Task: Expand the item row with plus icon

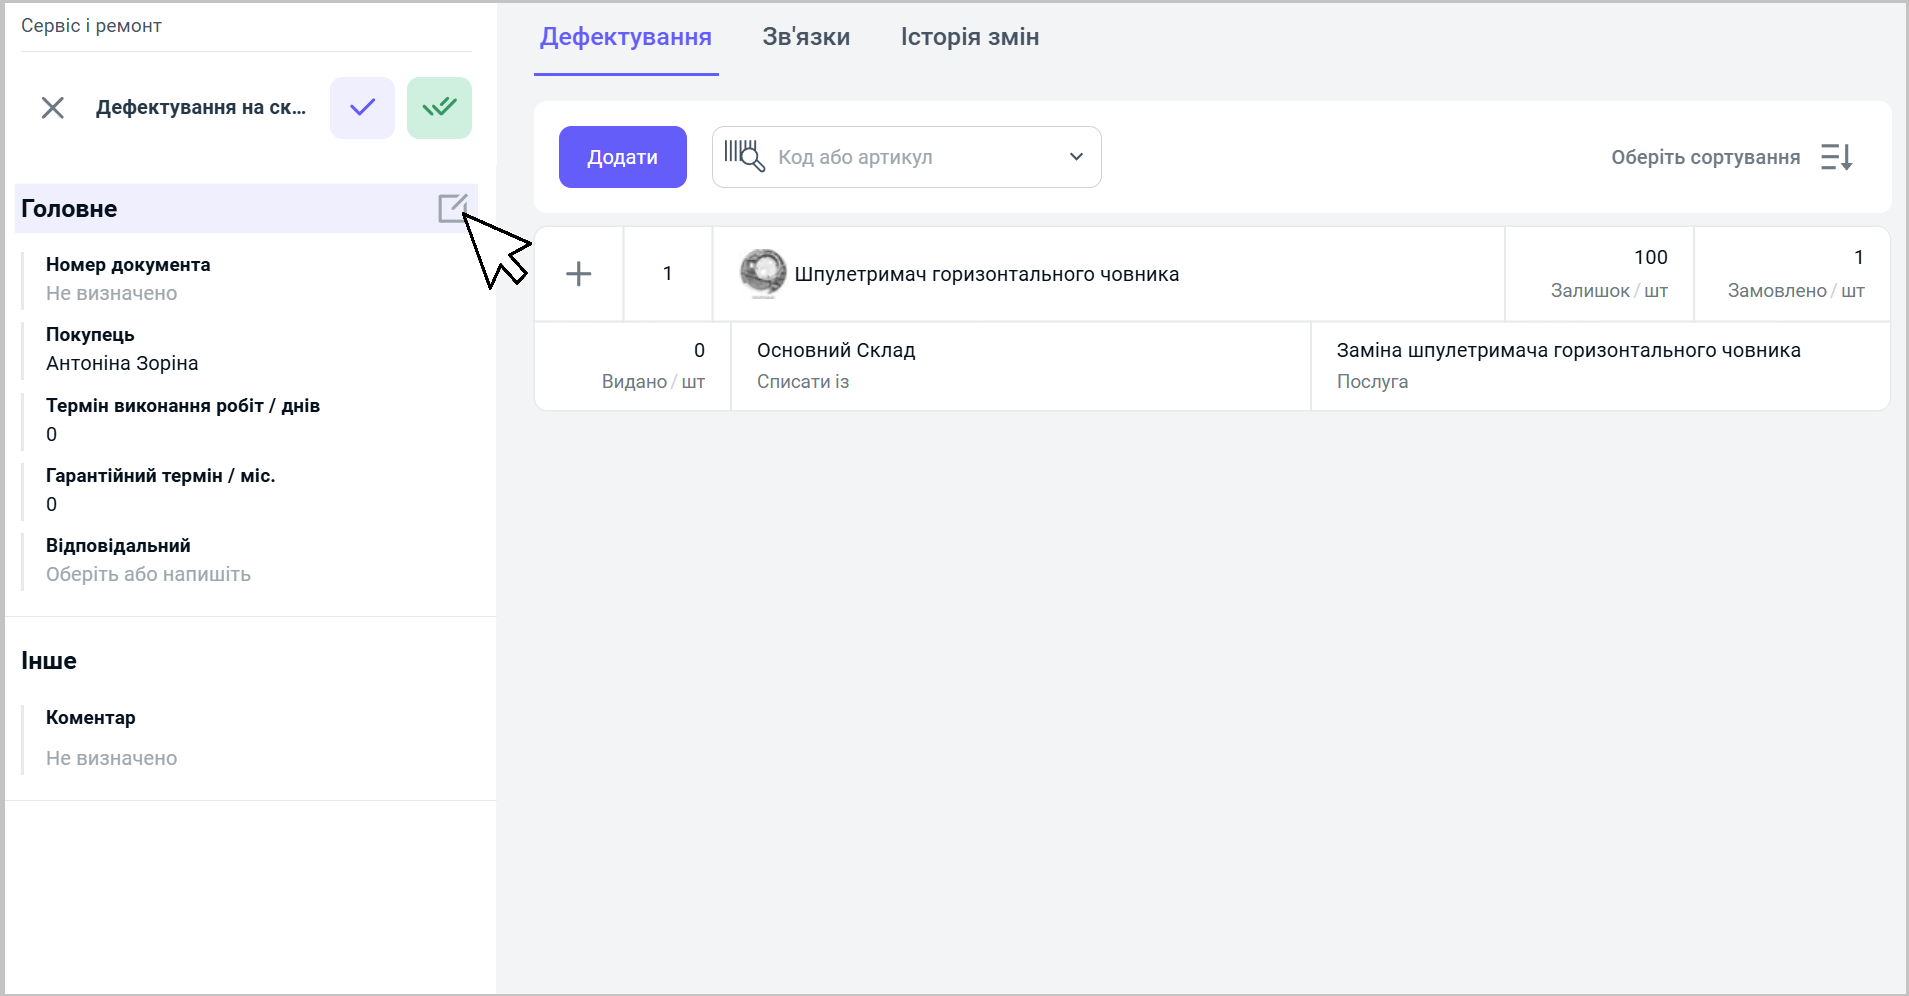Action: pyautogui.click(x=579, y=274)
